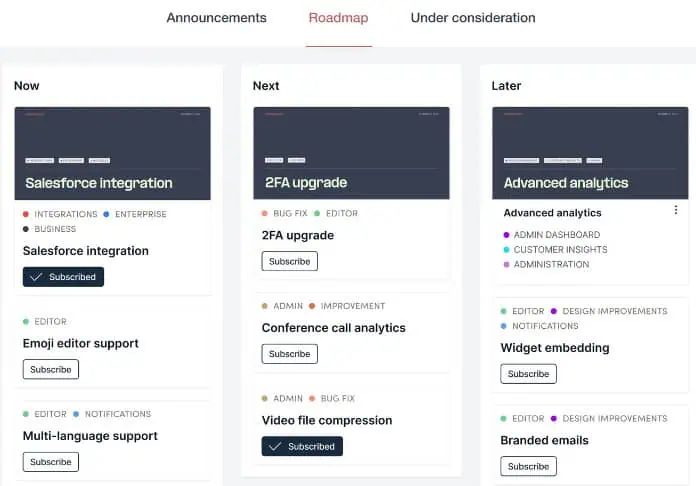696x486 pixels.
Task: Click IMPROVEMENT tag on Conference call analytics
Action: (348, 306)
